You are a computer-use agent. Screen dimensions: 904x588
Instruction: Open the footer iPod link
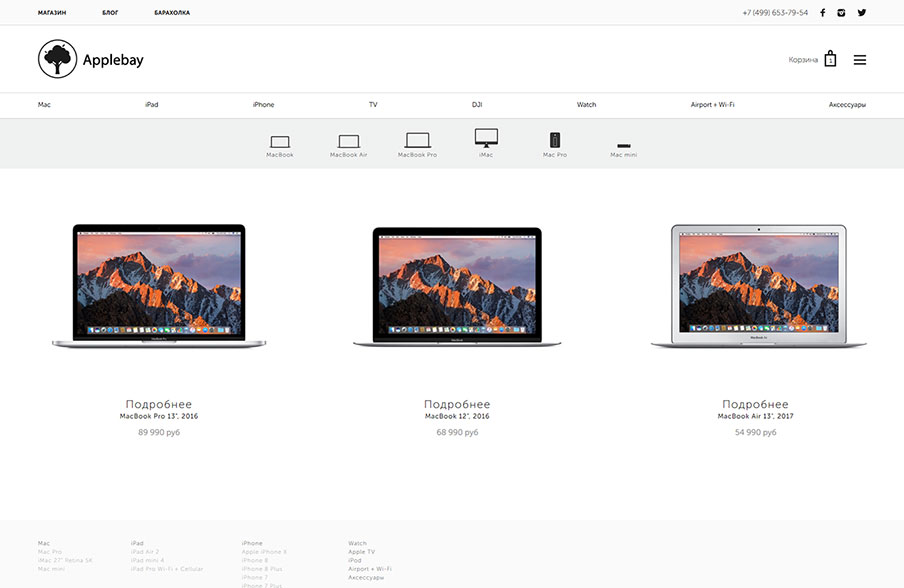[355, 560]
